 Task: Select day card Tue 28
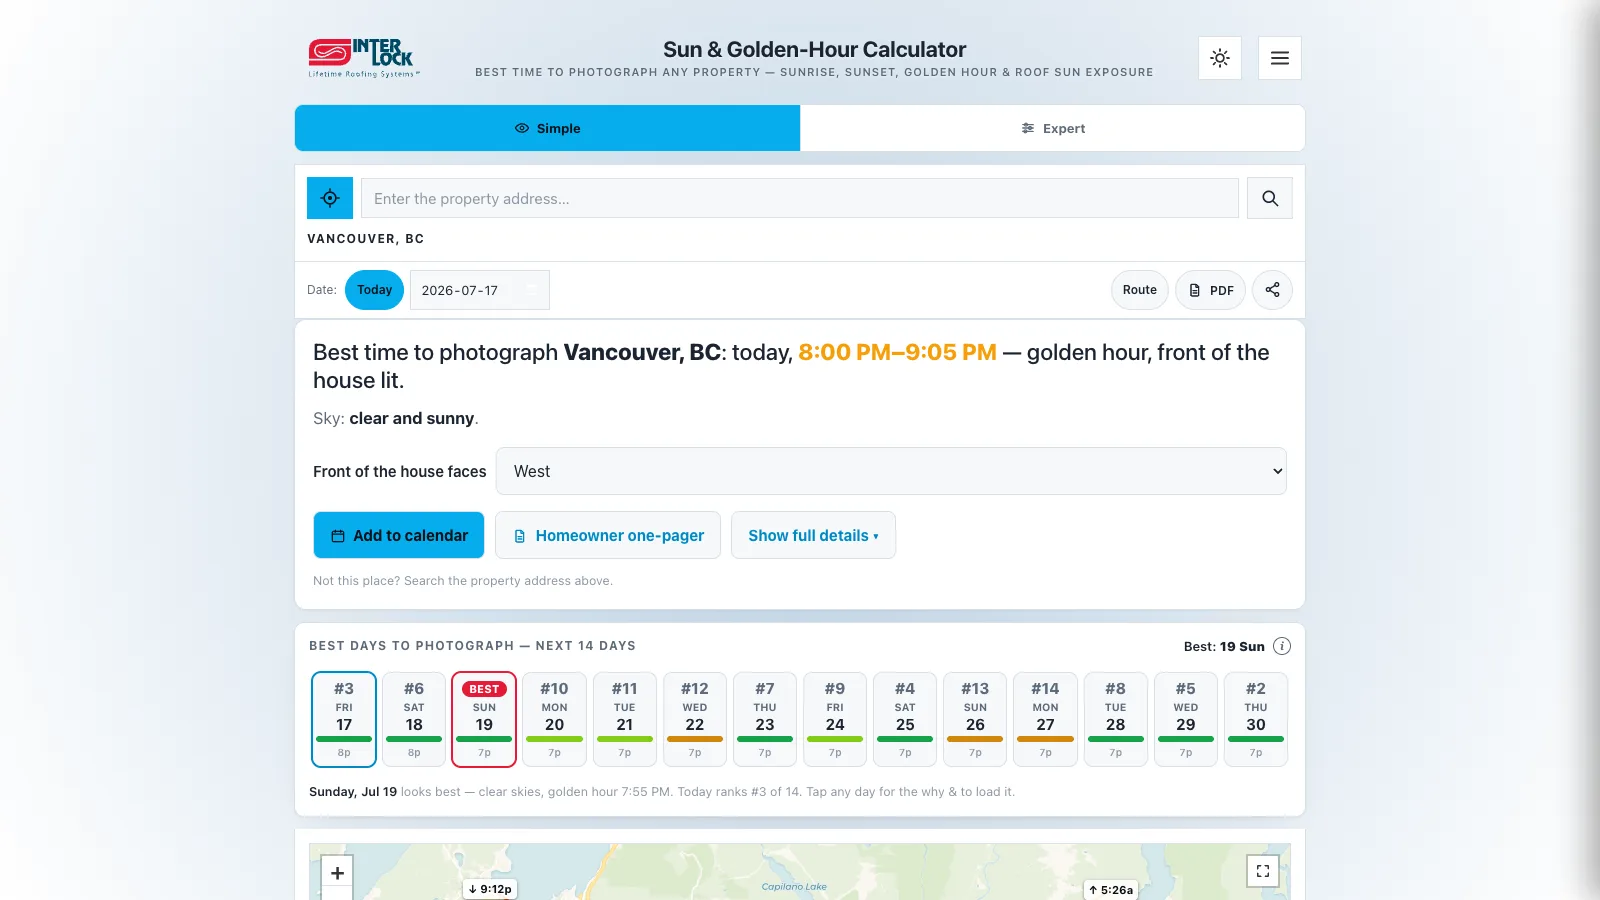pos(1116,719)
